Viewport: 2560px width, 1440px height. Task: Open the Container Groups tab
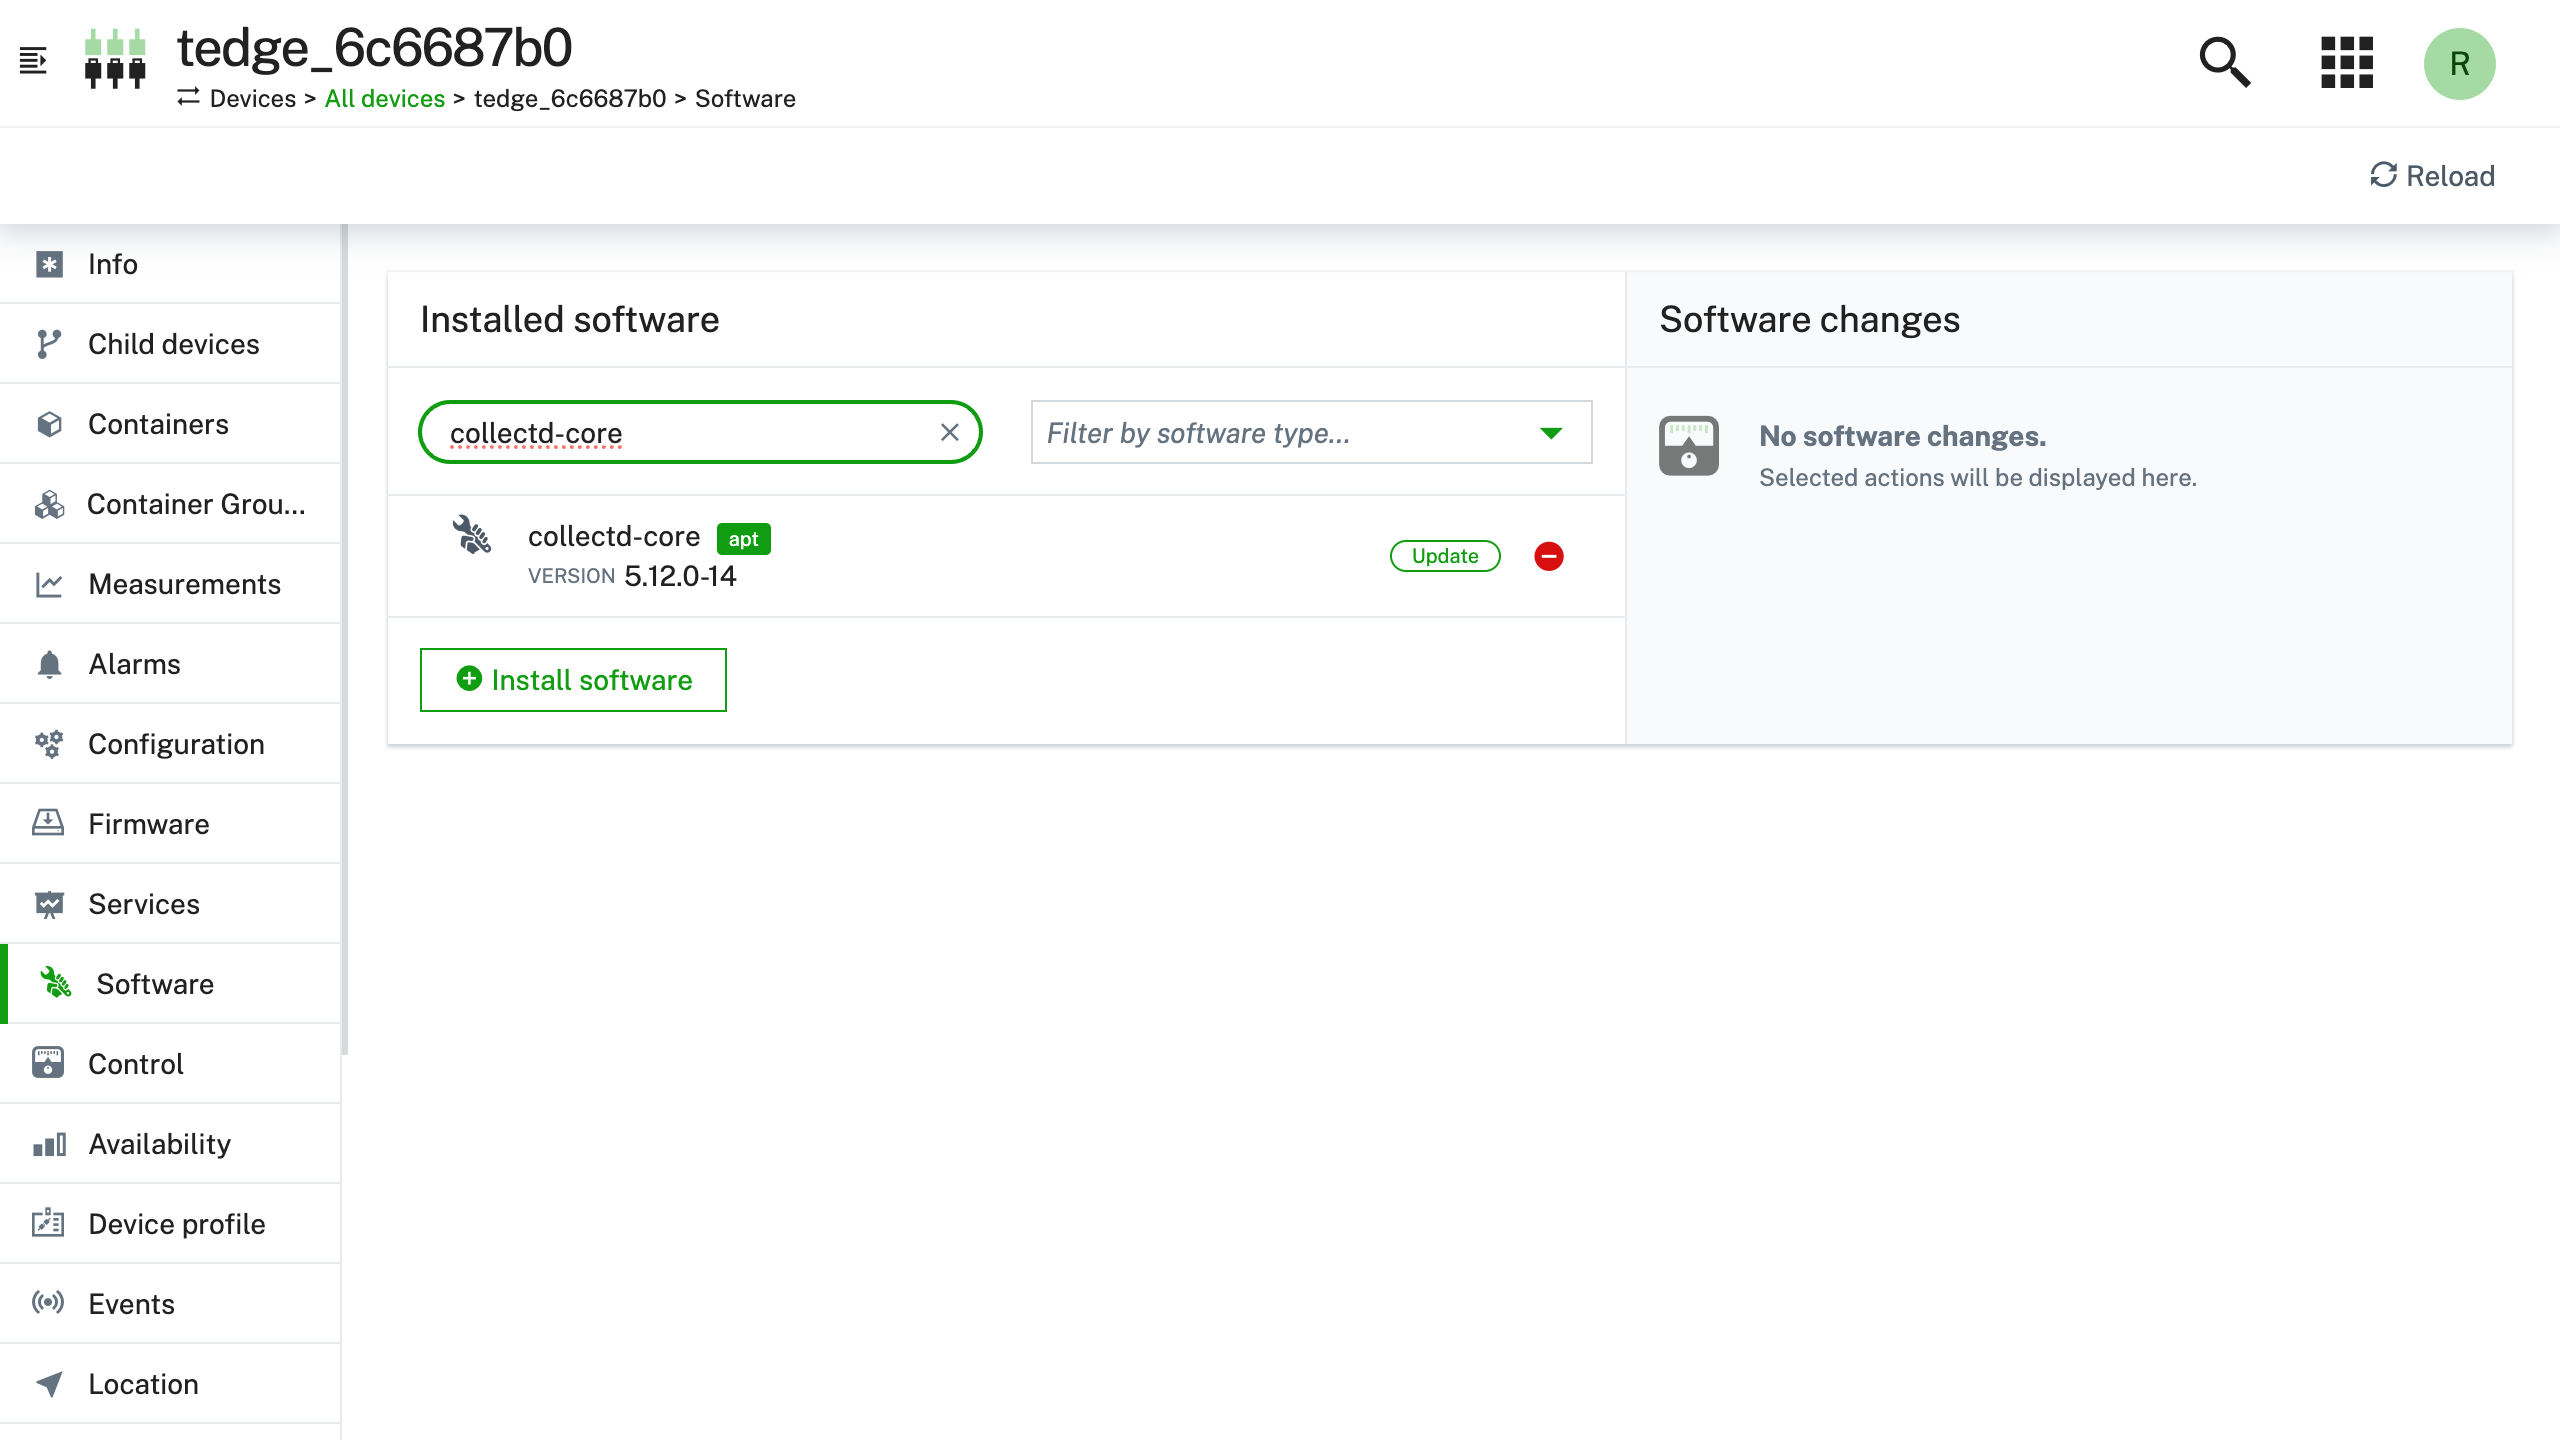click(170, 504)
